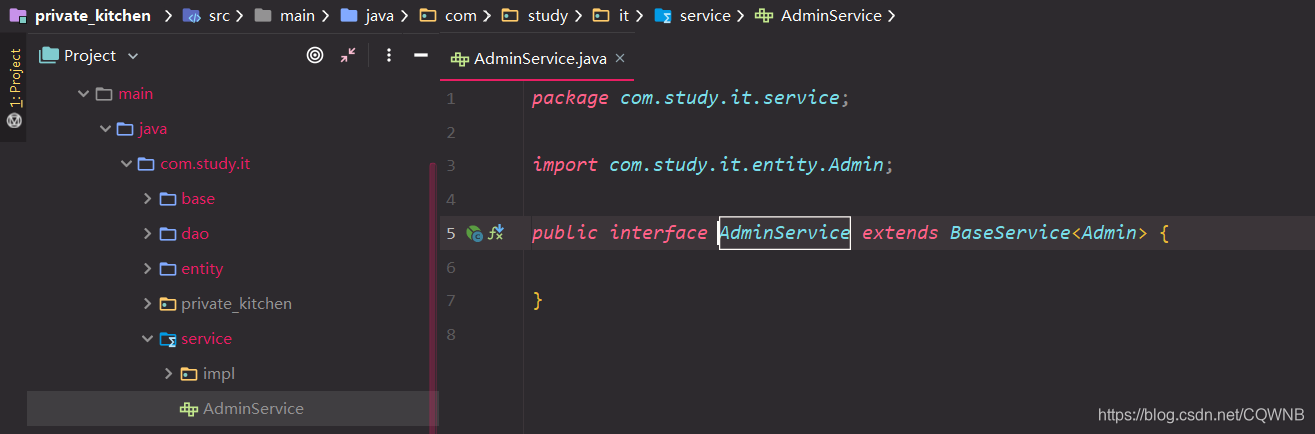Collapse the main folder
The height and width of the screenshot is (434, 1315).
click(x=83, y=94)
